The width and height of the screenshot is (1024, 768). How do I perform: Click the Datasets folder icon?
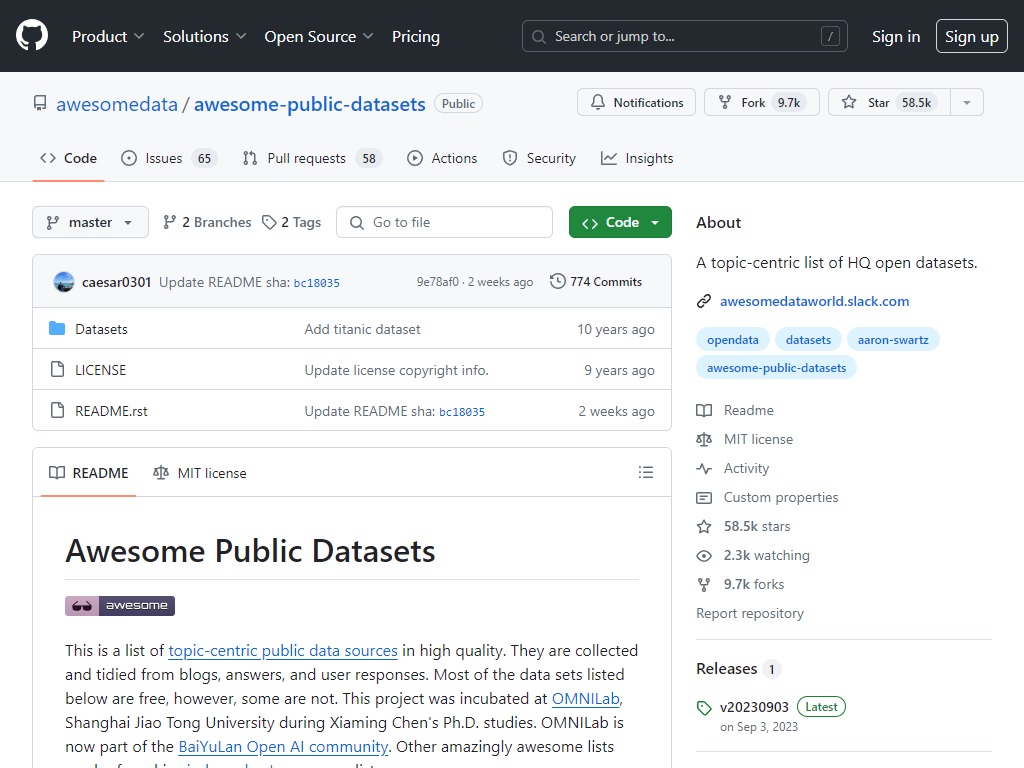point(57,328)
